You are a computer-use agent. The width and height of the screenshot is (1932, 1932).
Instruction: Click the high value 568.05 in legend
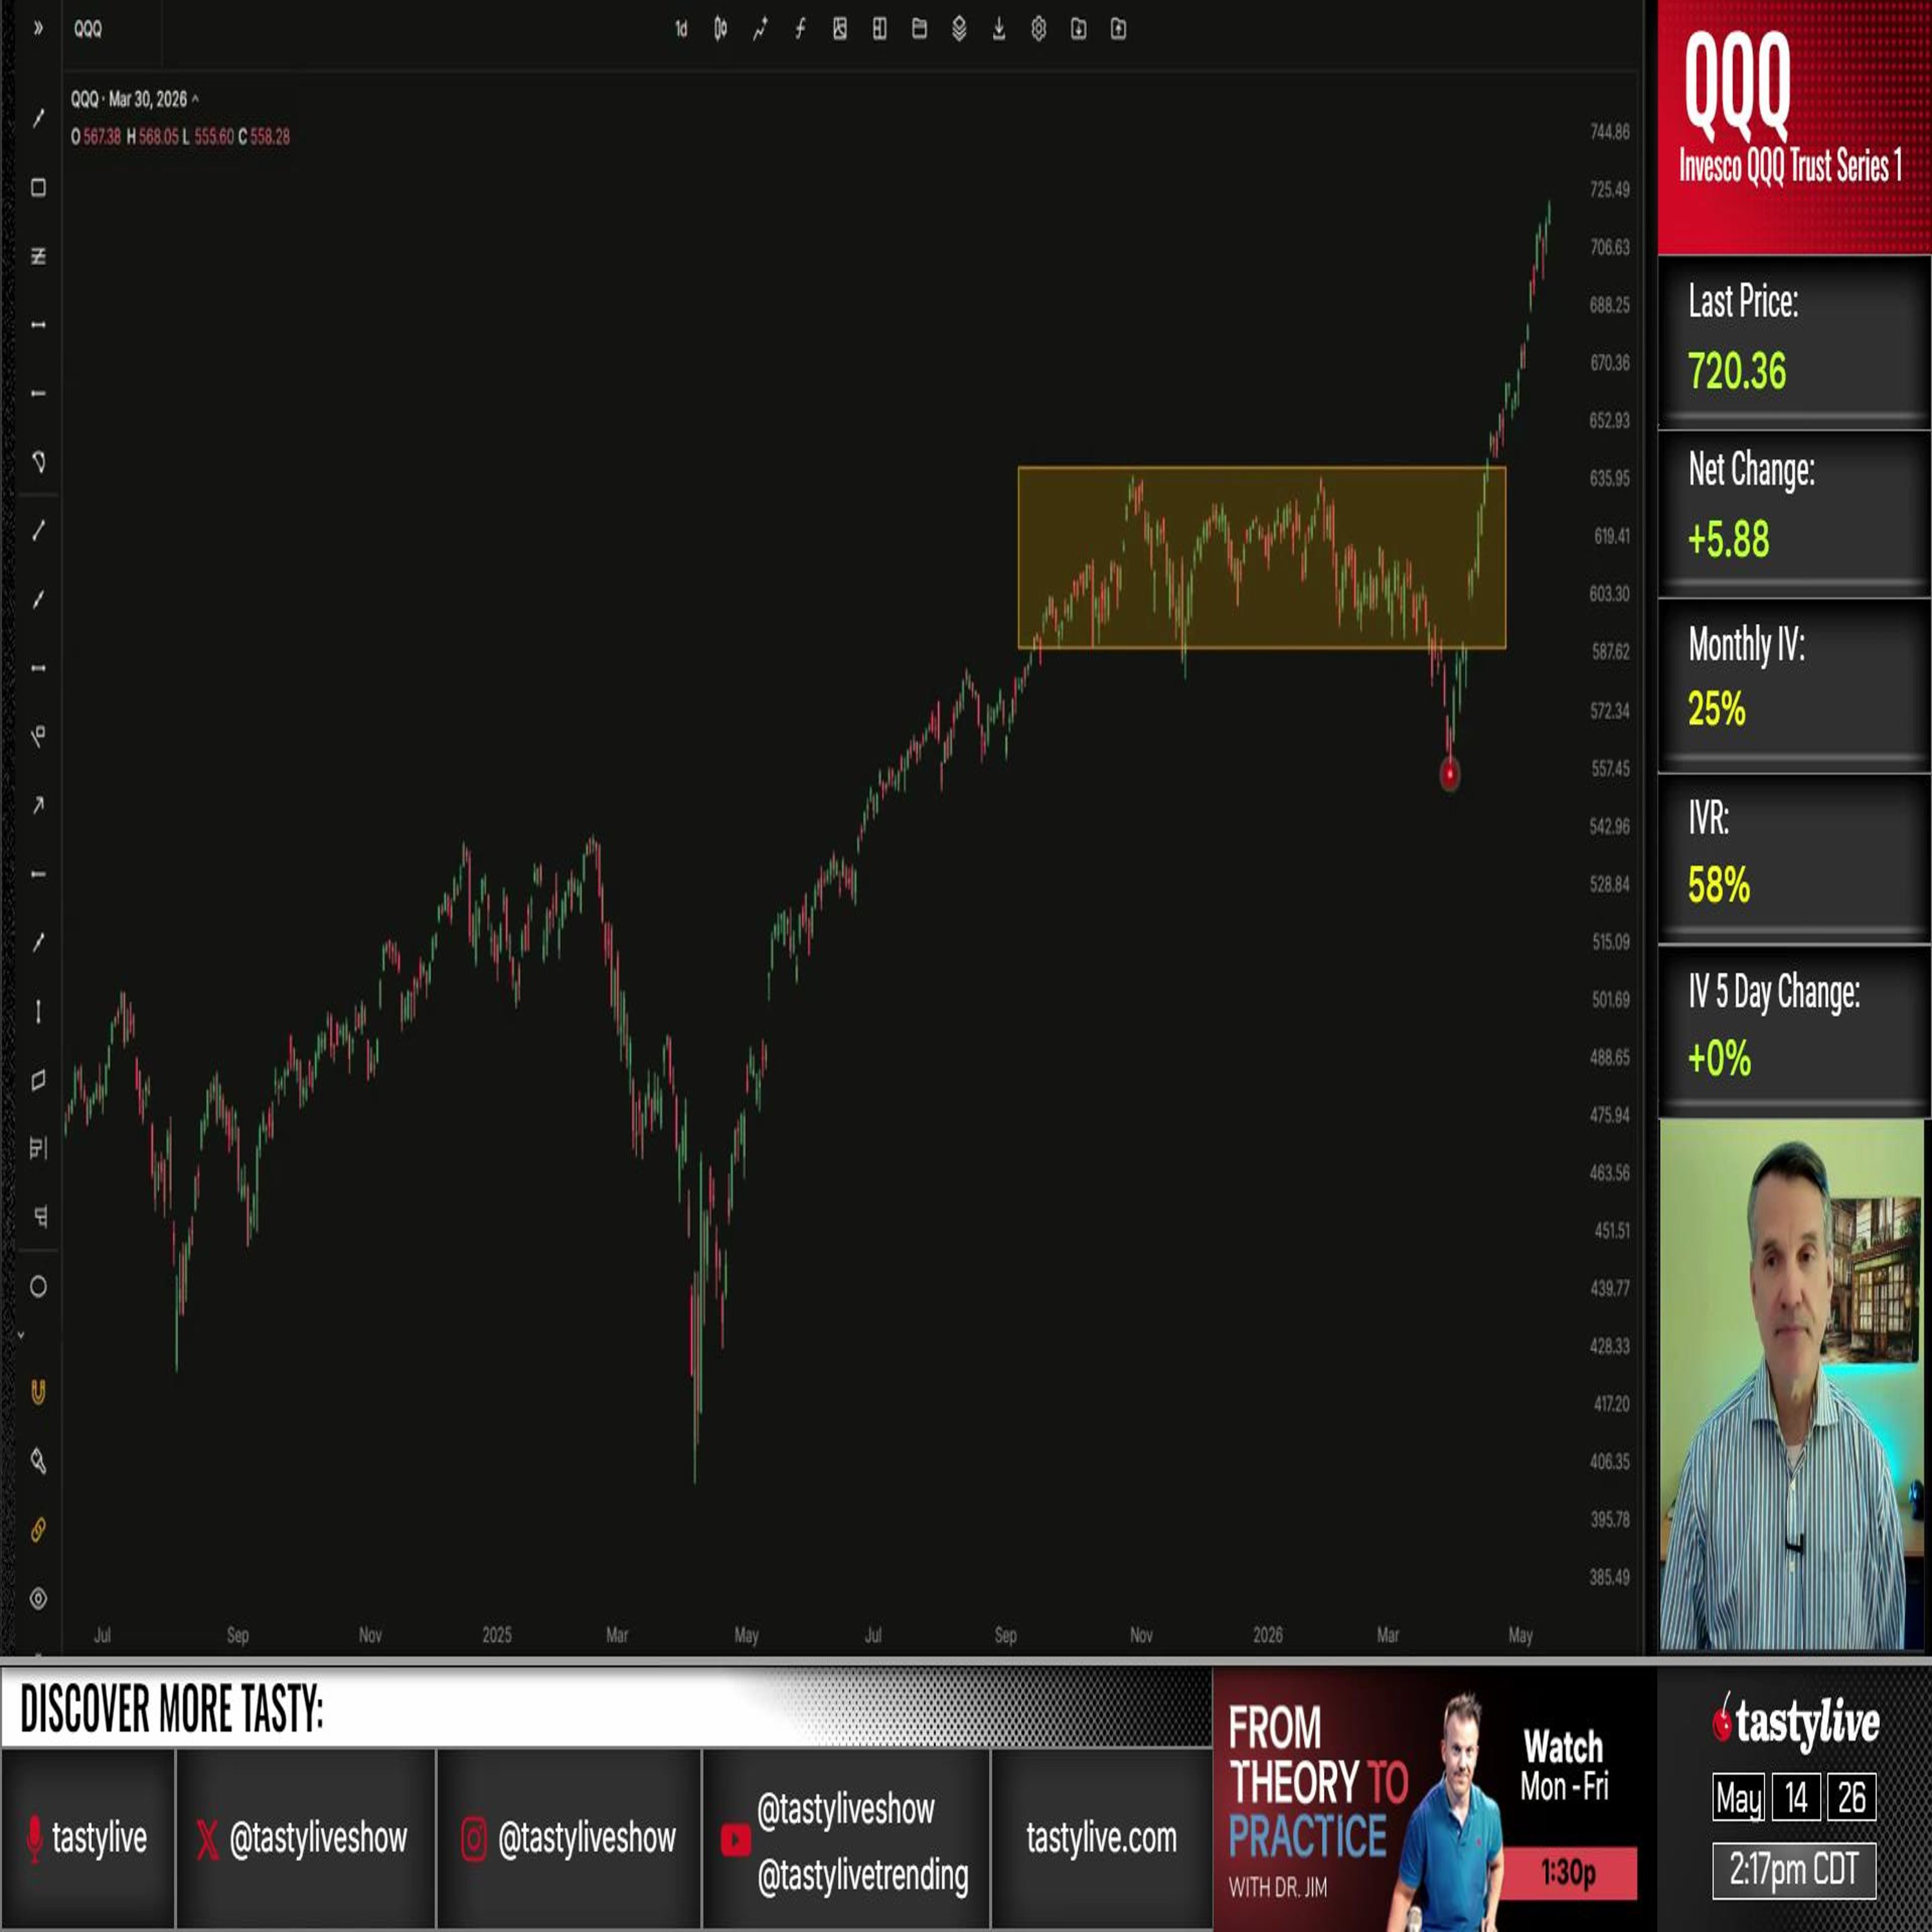(x=158, y=136)
